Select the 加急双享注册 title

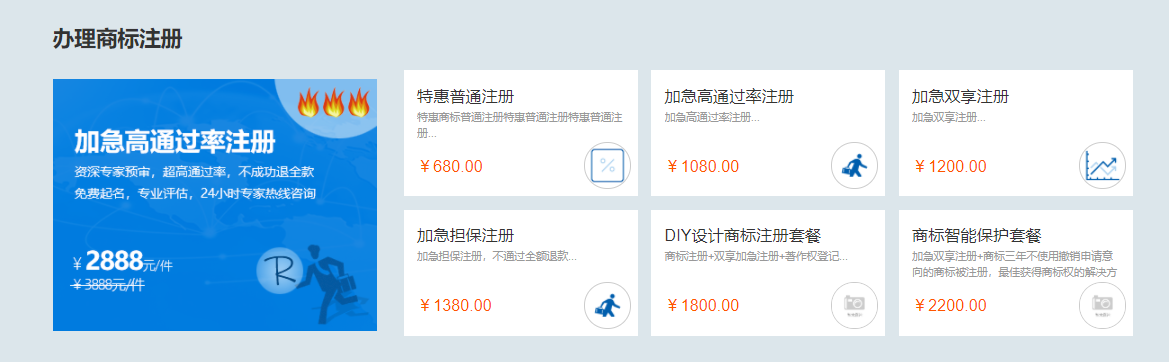coord(960,97)
